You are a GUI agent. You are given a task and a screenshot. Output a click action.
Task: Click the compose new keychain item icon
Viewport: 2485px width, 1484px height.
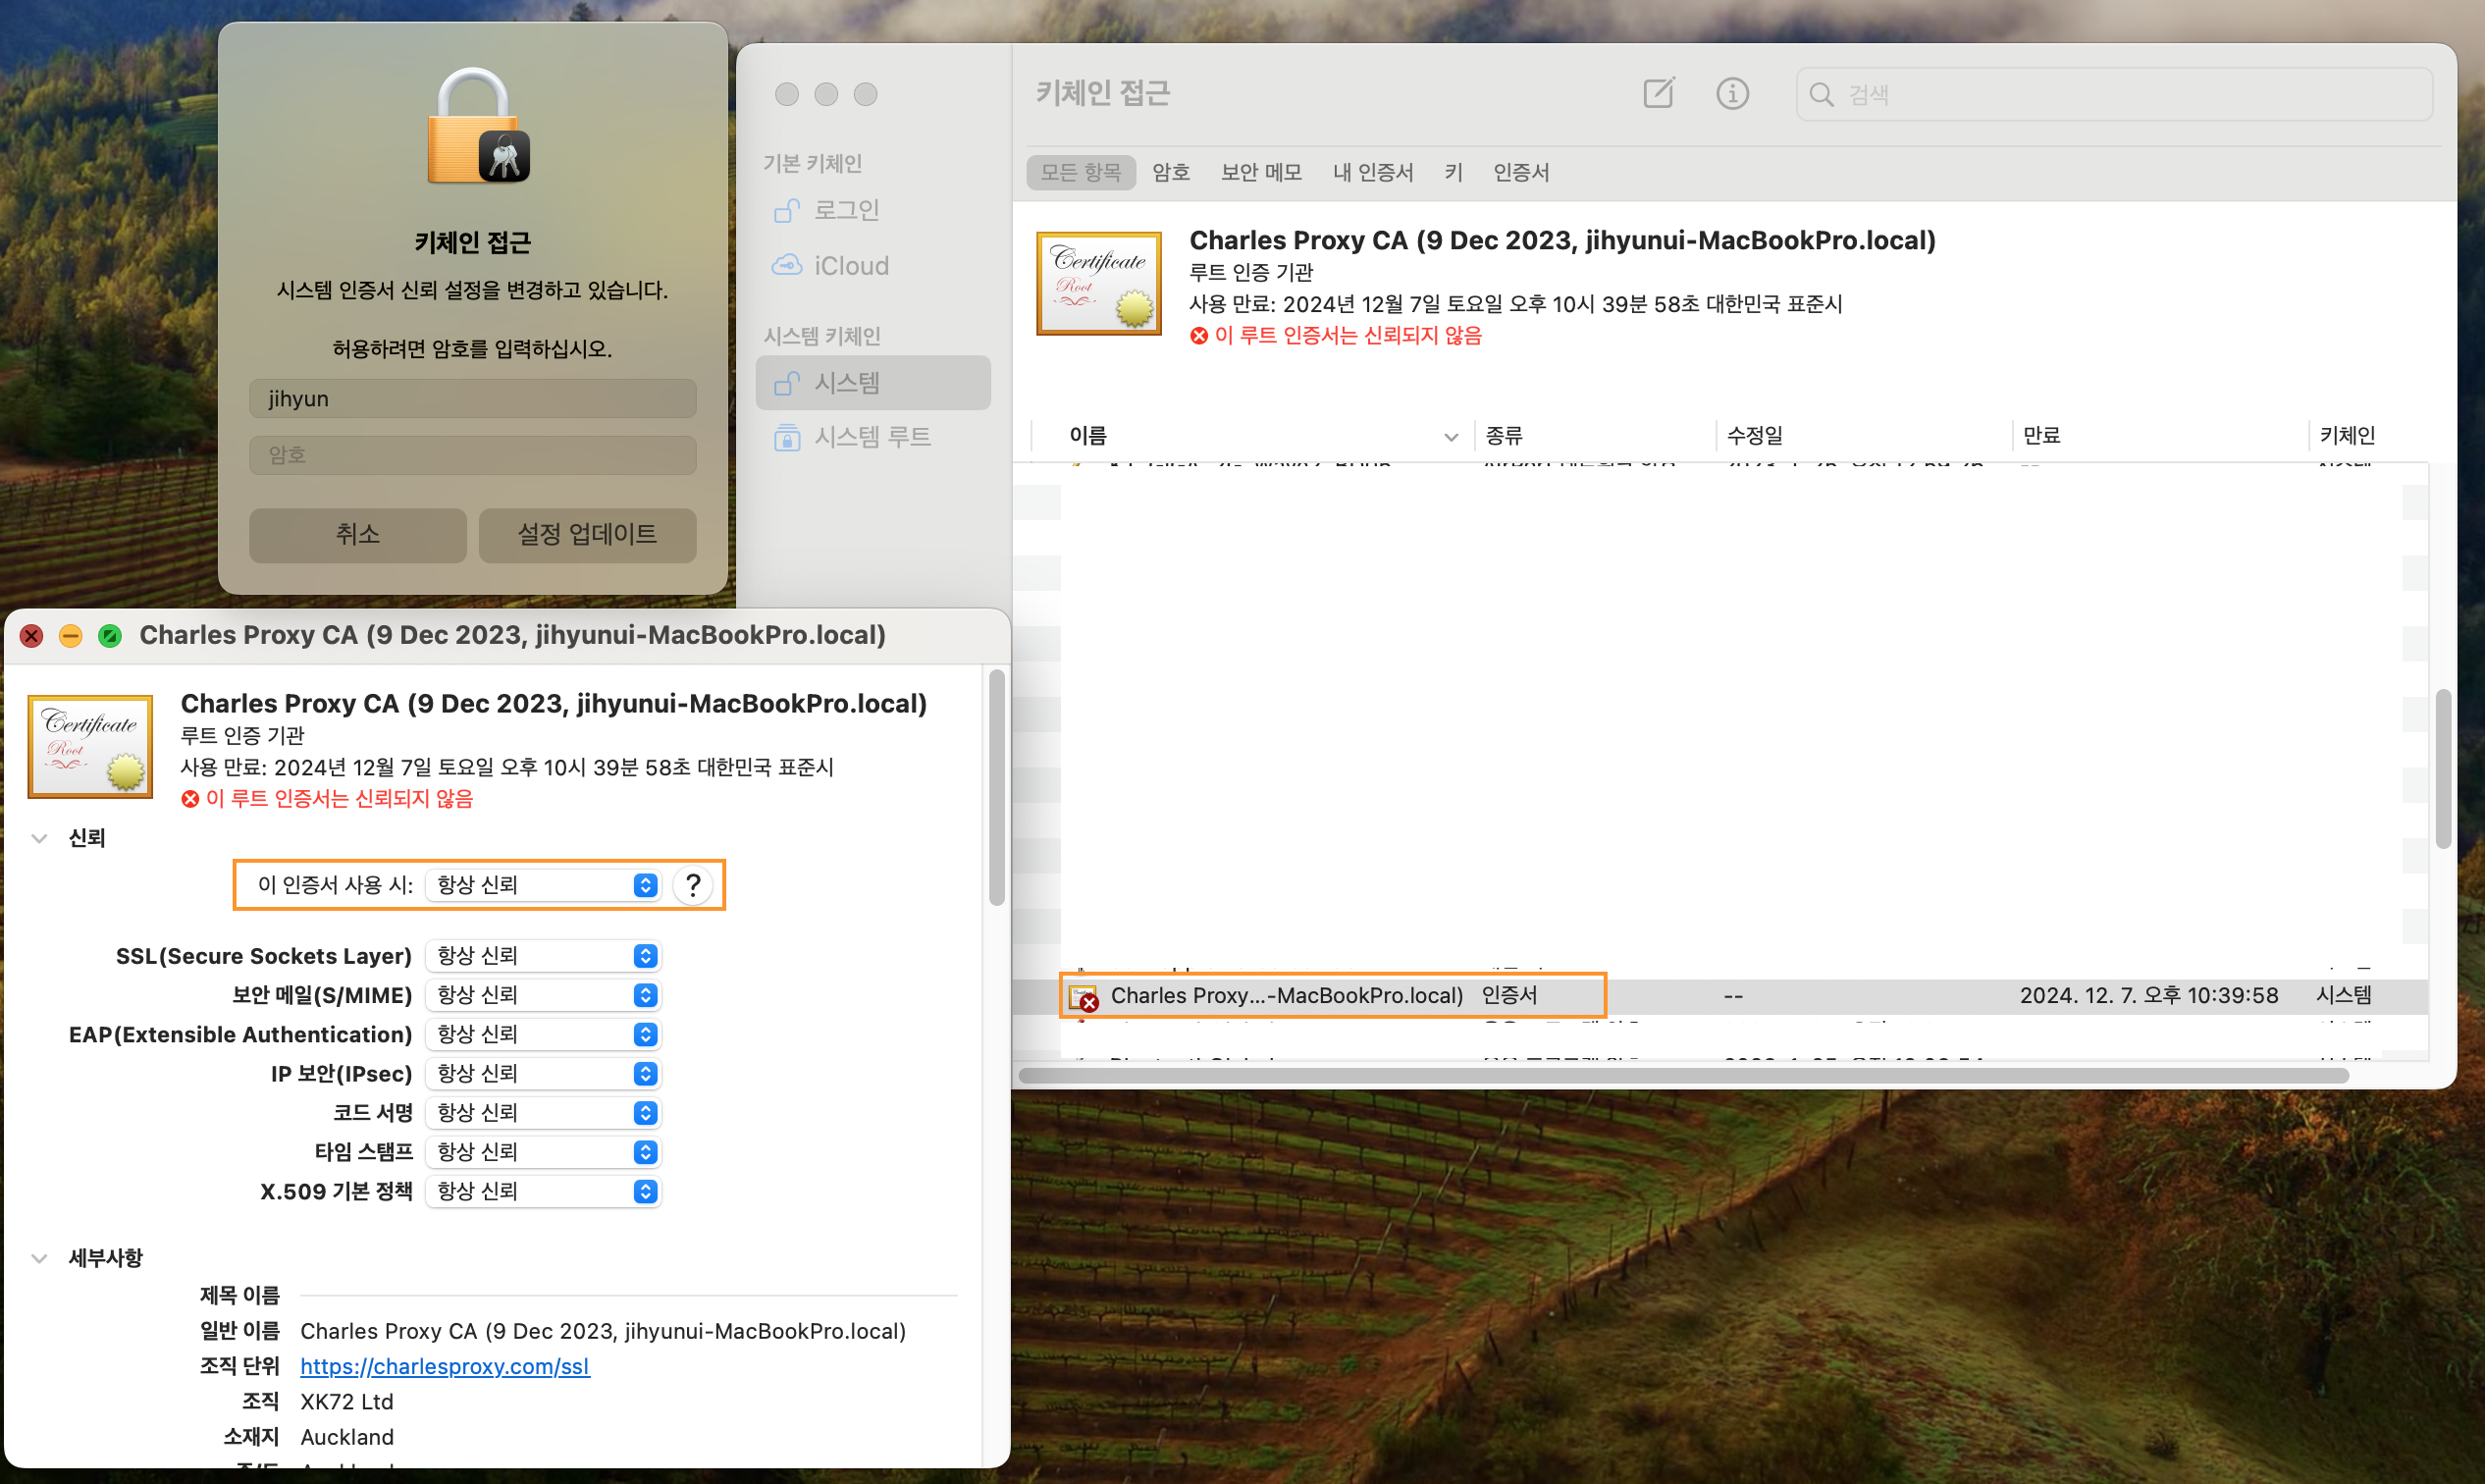[1658, 93]
